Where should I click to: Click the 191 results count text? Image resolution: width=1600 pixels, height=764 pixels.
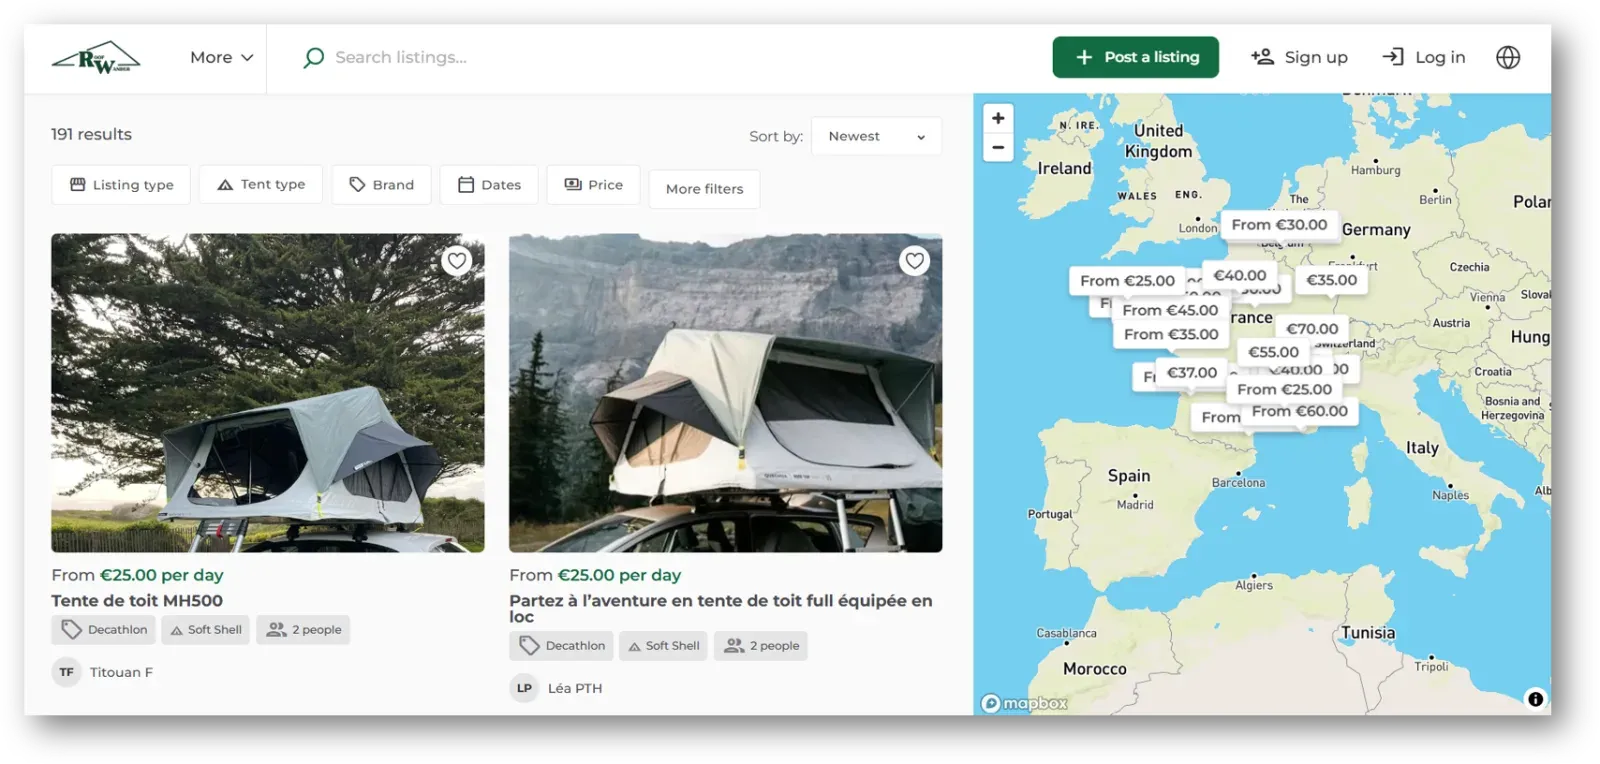click(91, 134)
